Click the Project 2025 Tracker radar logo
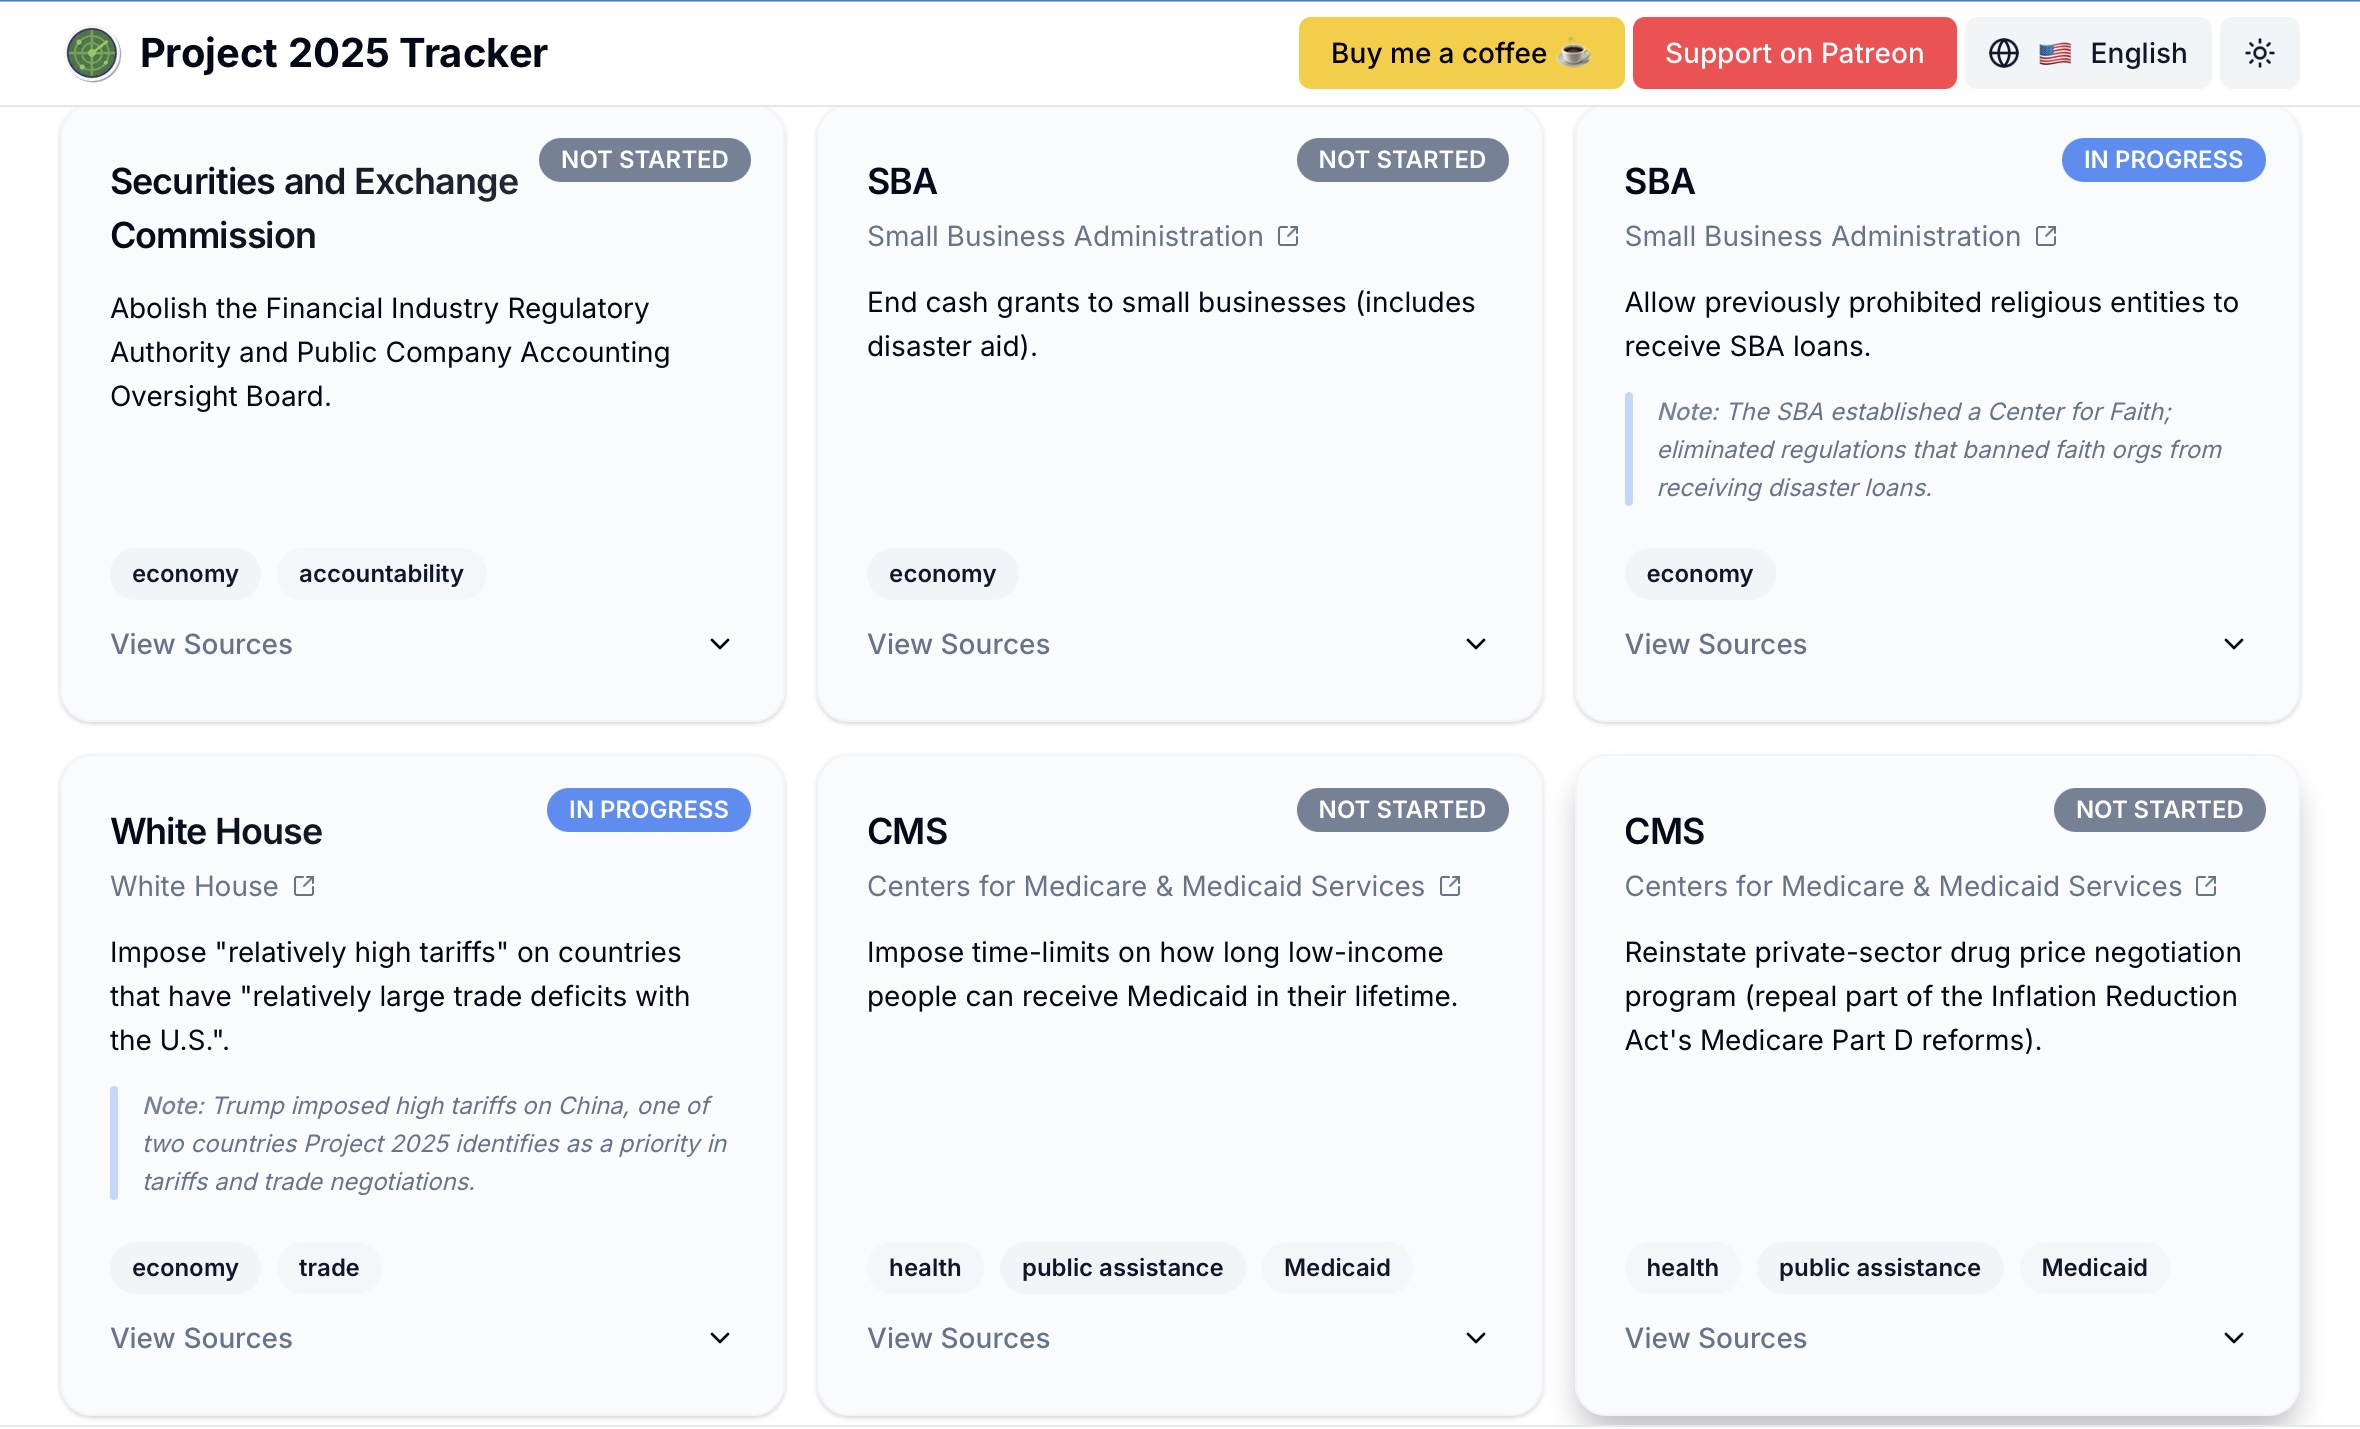Screen dimensions: 2360x1429 coord(93,53)
